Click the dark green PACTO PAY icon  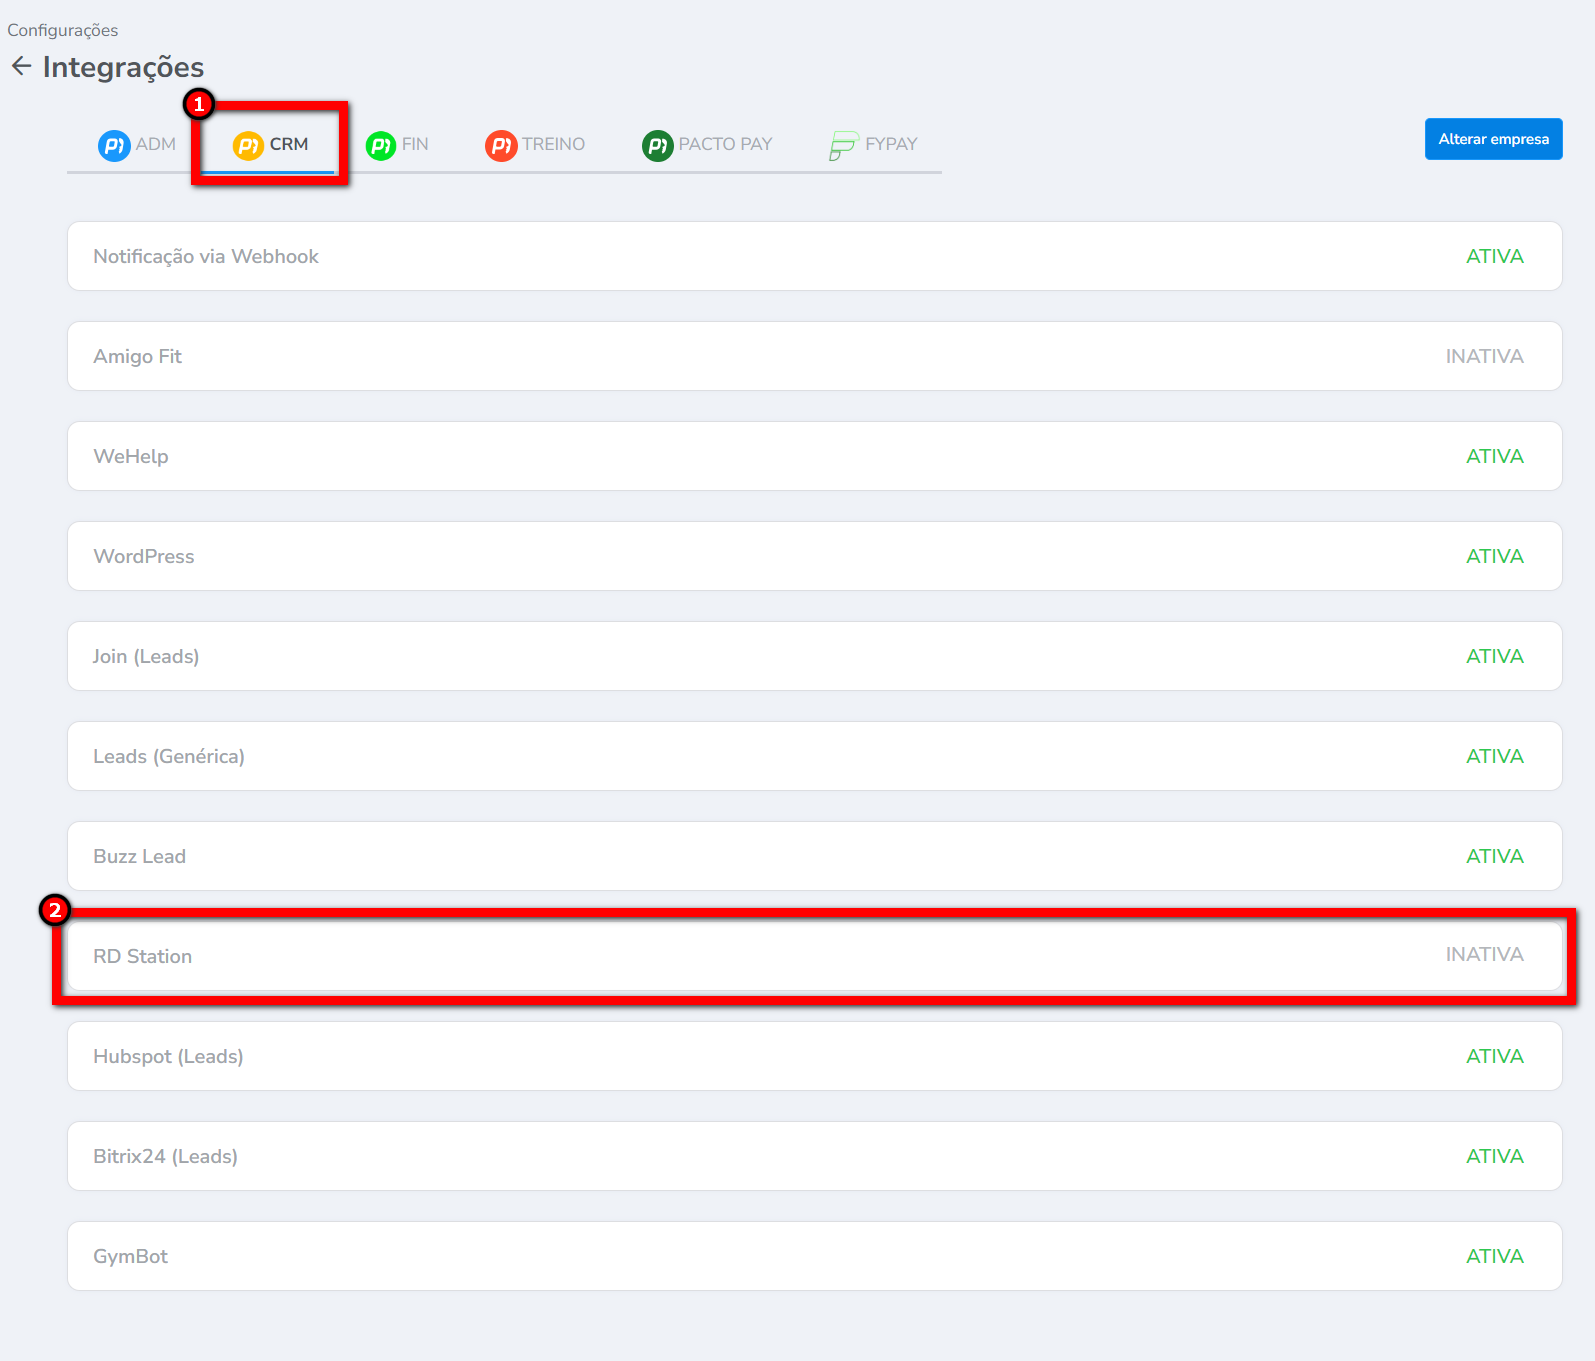[657, 145]
